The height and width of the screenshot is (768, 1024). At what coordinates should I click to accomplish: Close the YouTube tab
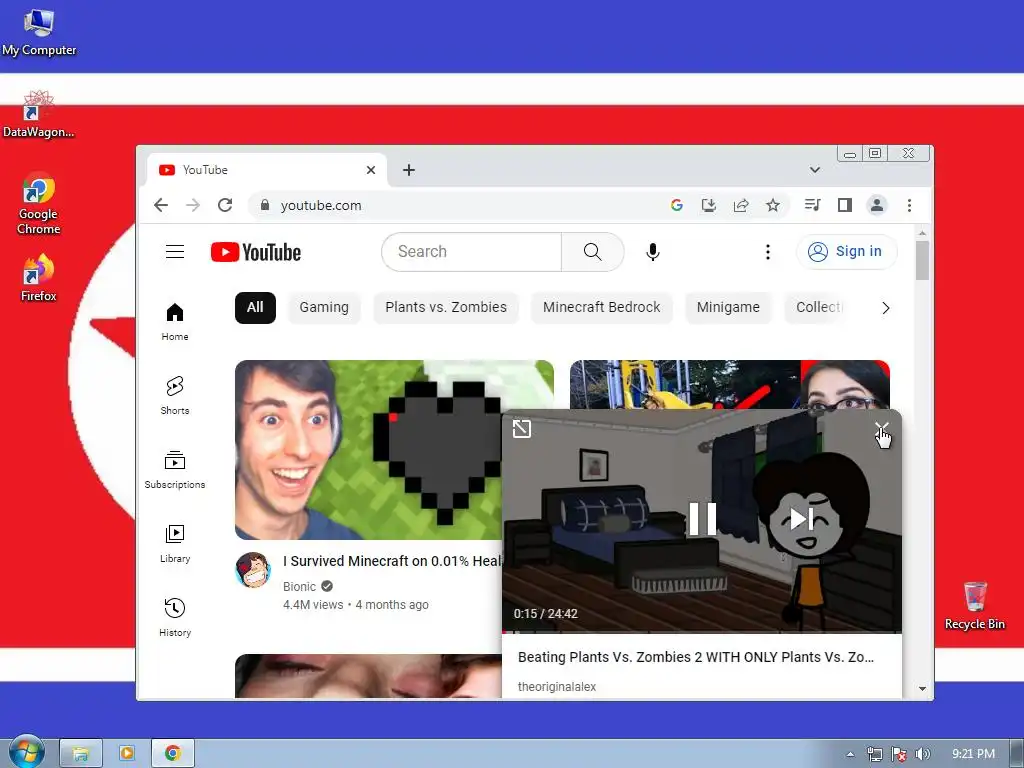point(371,170)
